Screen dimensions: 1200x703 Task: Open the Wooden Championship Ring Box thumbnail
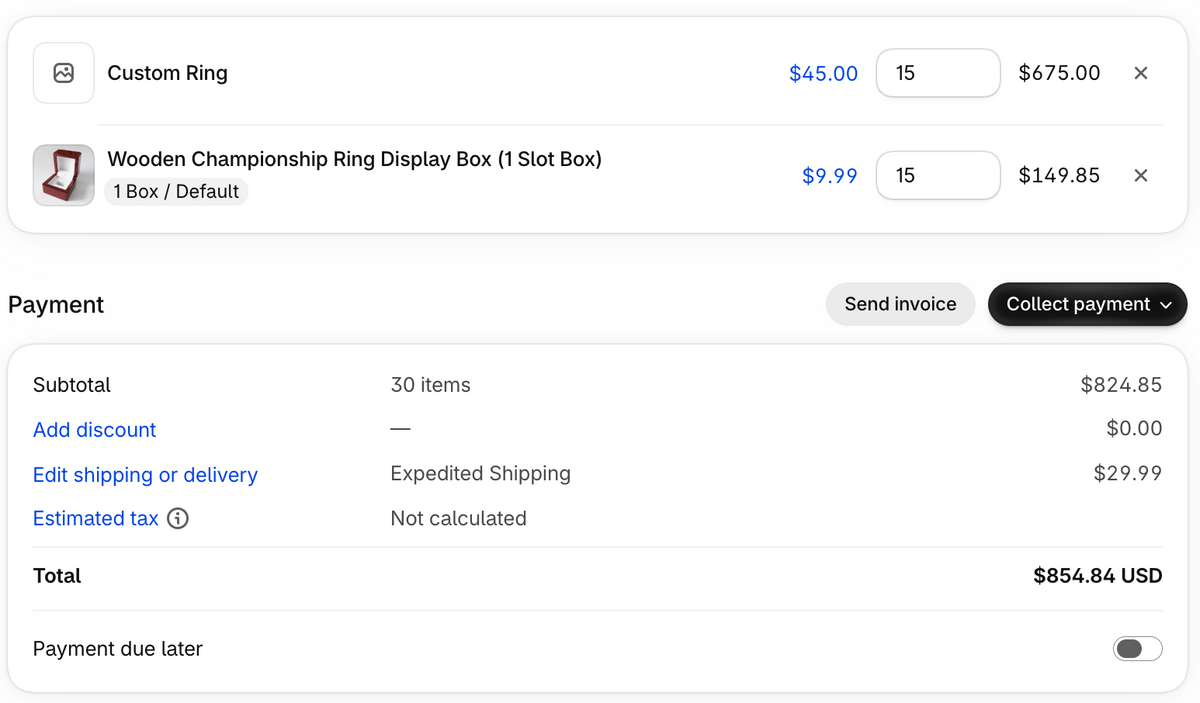64,175
